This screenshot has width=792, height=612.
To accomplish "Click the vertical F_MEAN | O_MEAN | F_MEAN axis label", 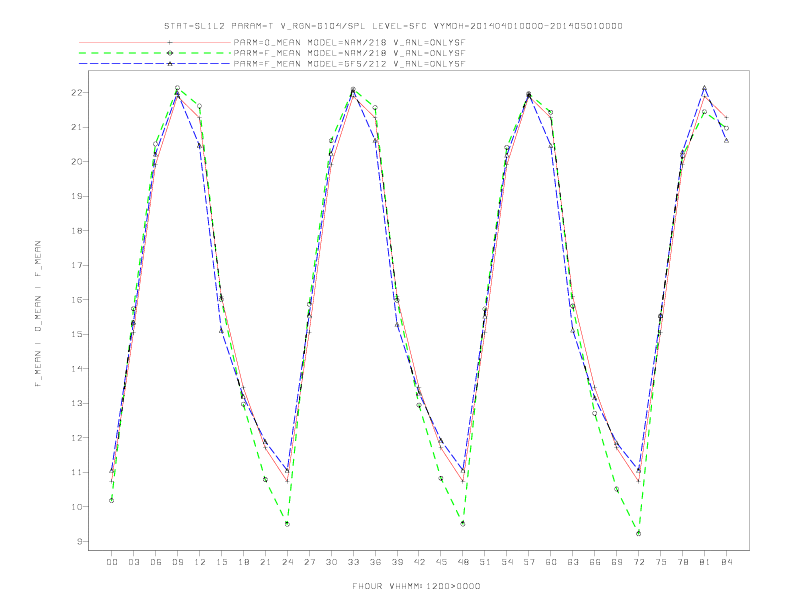I will coord(38,314).
